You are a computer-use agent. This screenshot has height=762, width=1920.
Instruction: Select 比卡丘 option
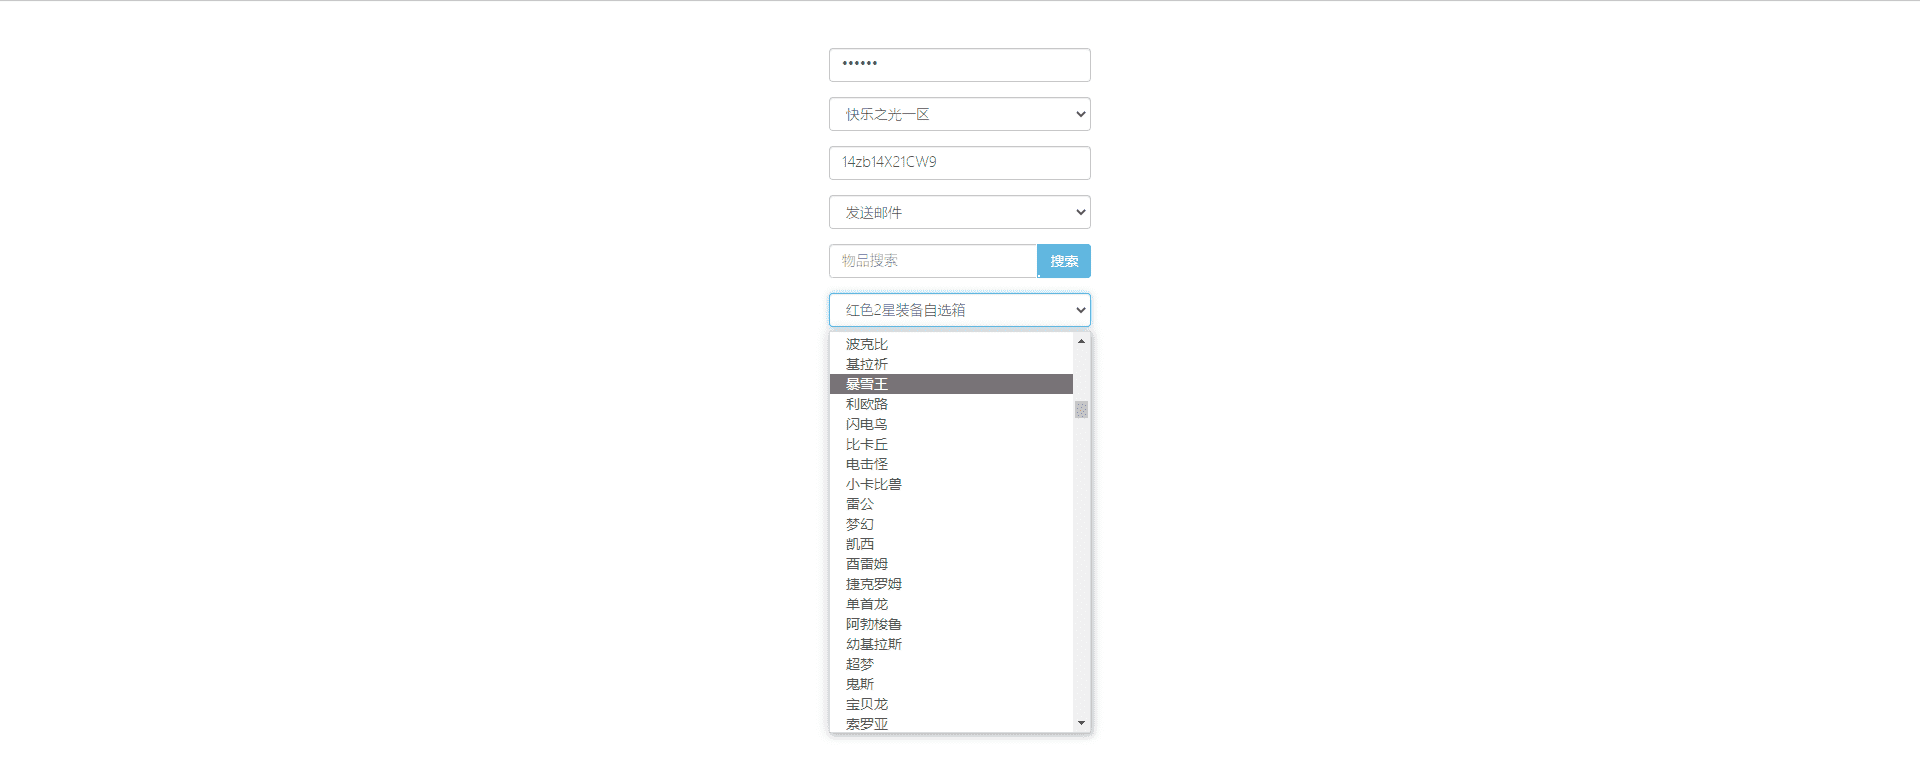[x=951, y=444]
